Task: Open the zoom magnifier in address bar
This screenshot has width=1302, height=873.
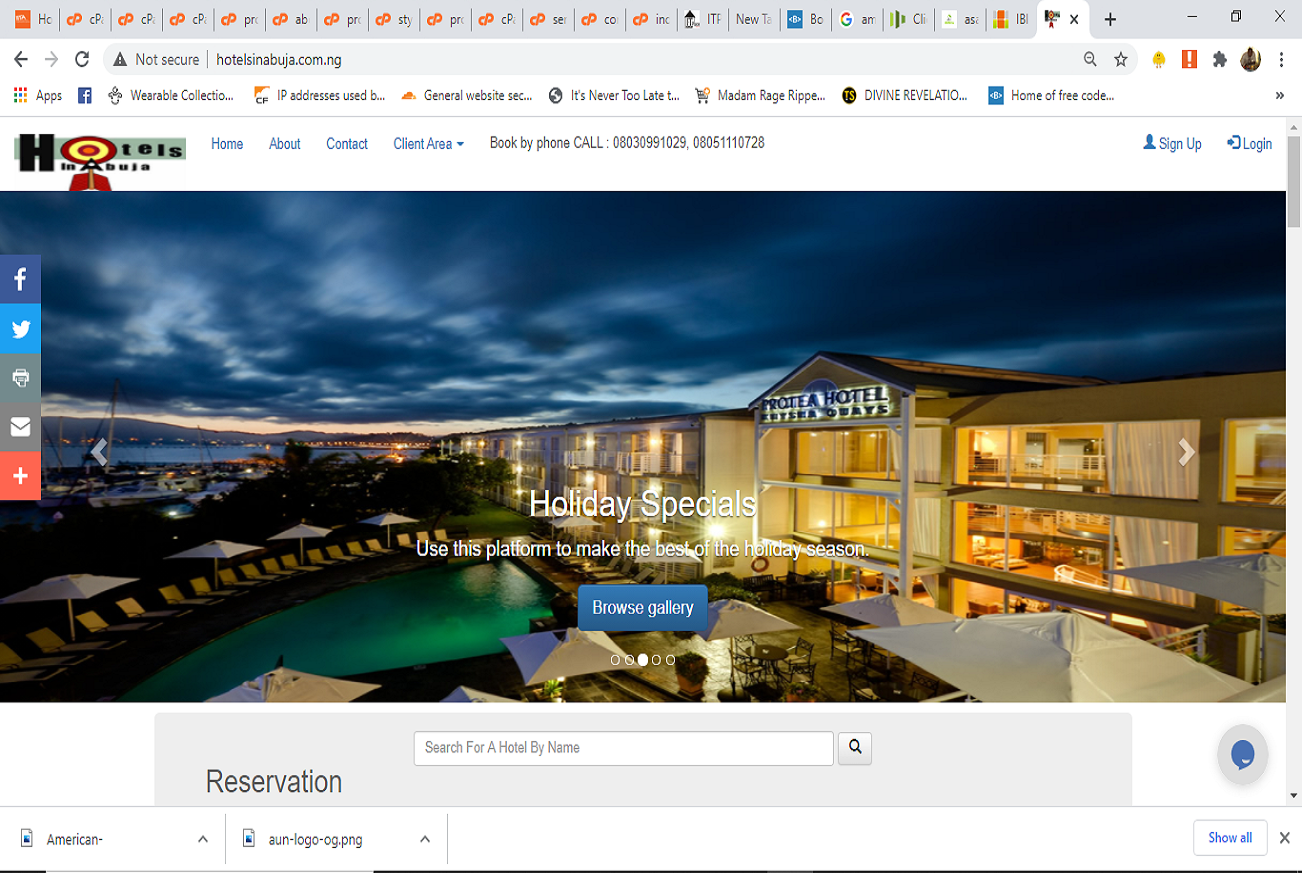Action: 1090,60
